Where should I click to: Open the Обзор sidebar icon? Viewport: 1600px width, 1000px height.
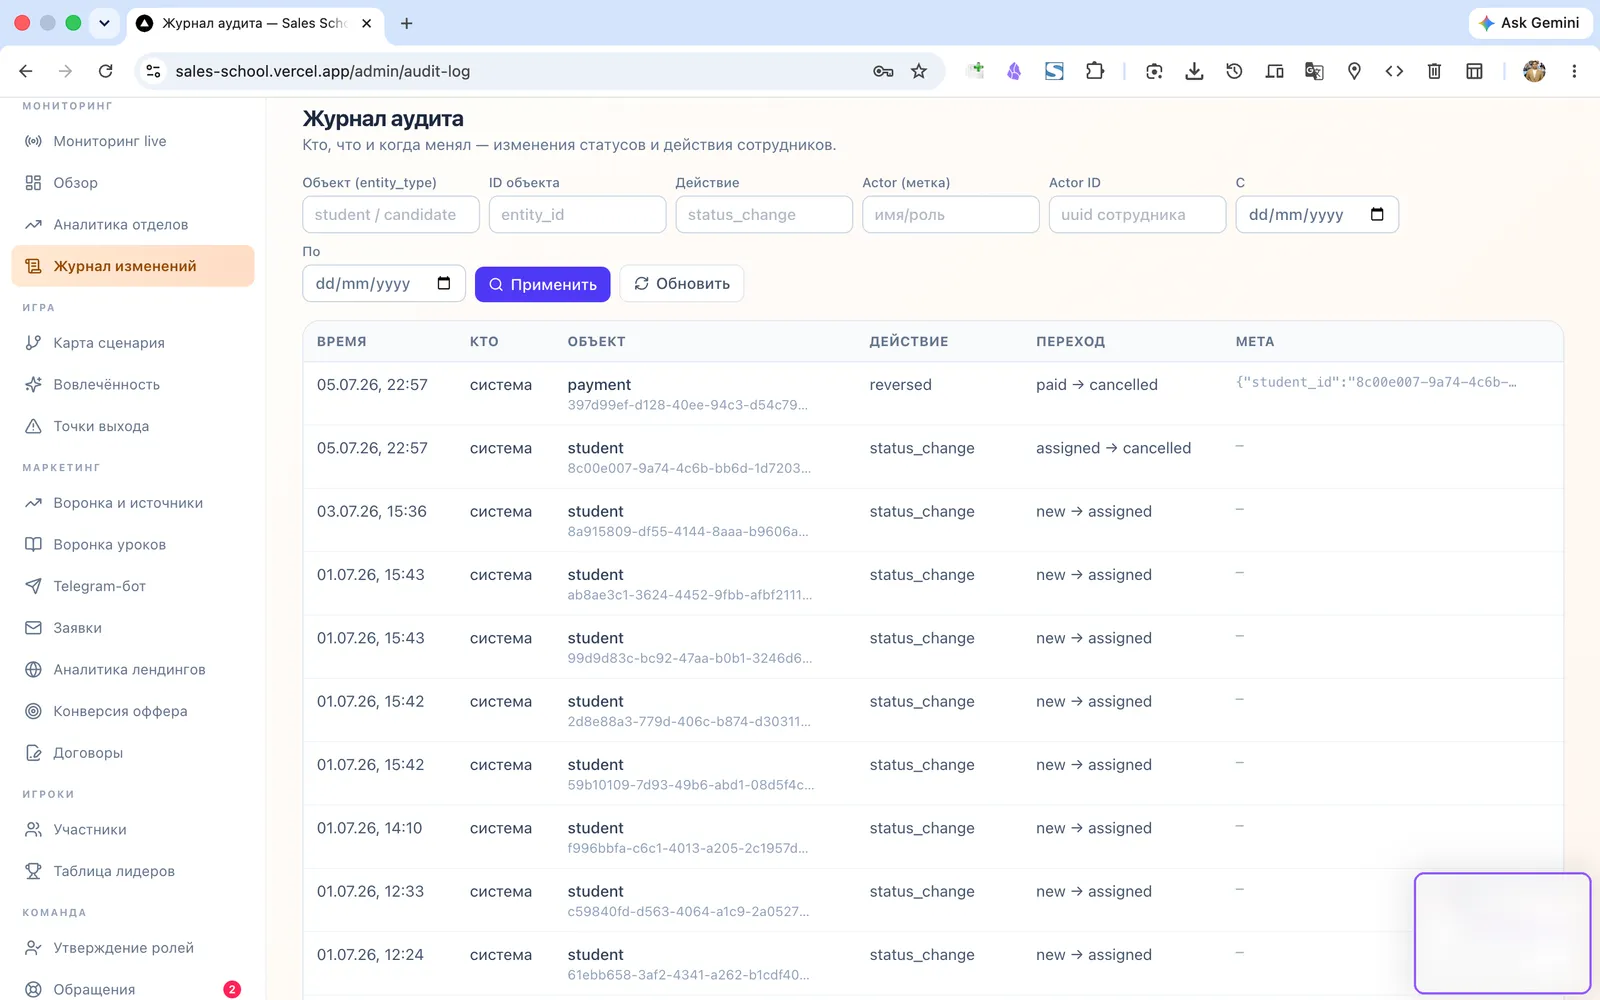[33, 183]
